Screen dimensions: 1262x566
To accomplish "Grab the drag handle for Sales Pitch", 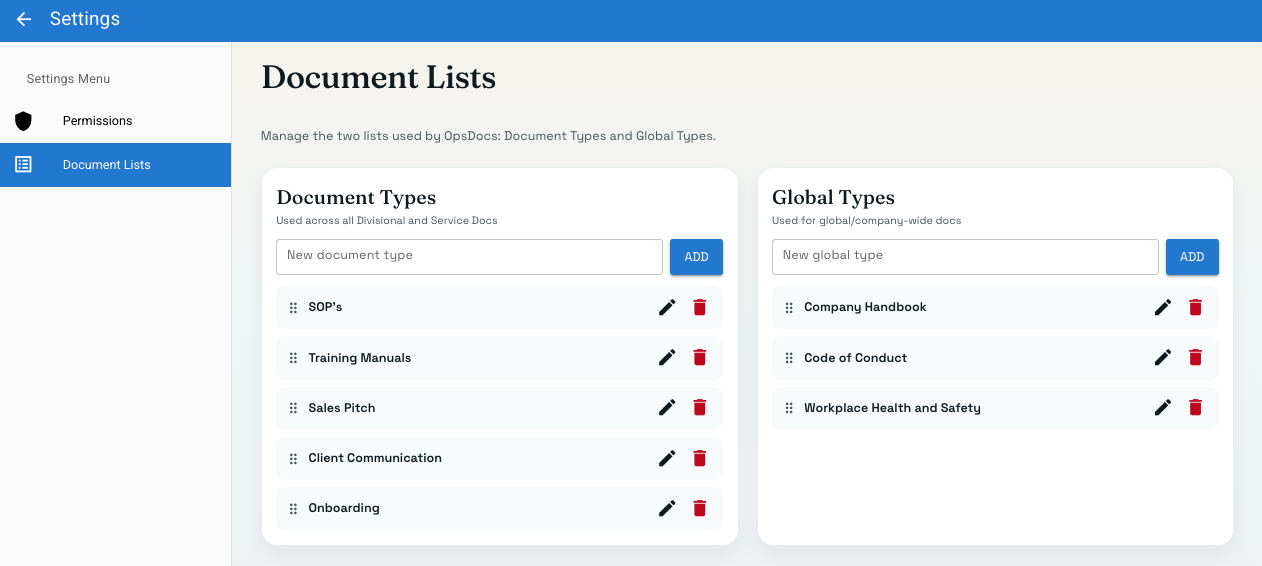I will (x=293, y=408).
